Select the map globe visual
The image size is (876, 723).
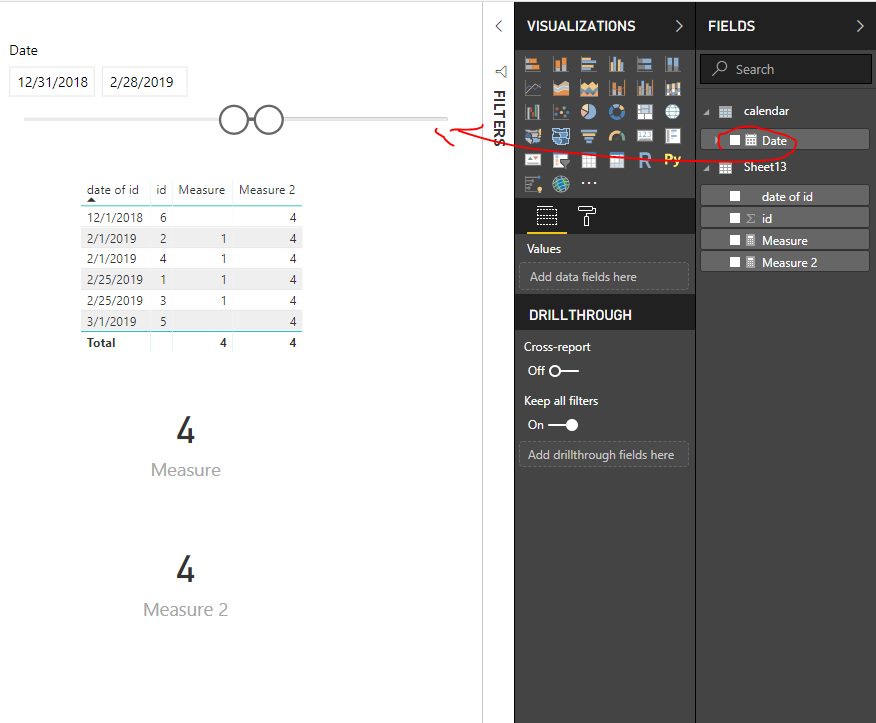673,112
